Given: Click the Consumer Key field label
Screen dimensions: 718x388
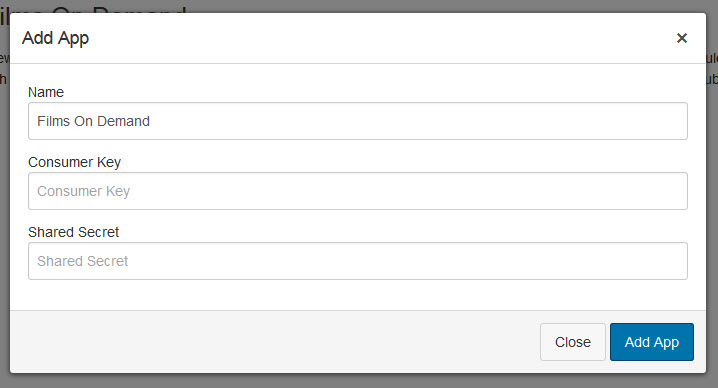Looking at the screenshot, I should (74, 162).
